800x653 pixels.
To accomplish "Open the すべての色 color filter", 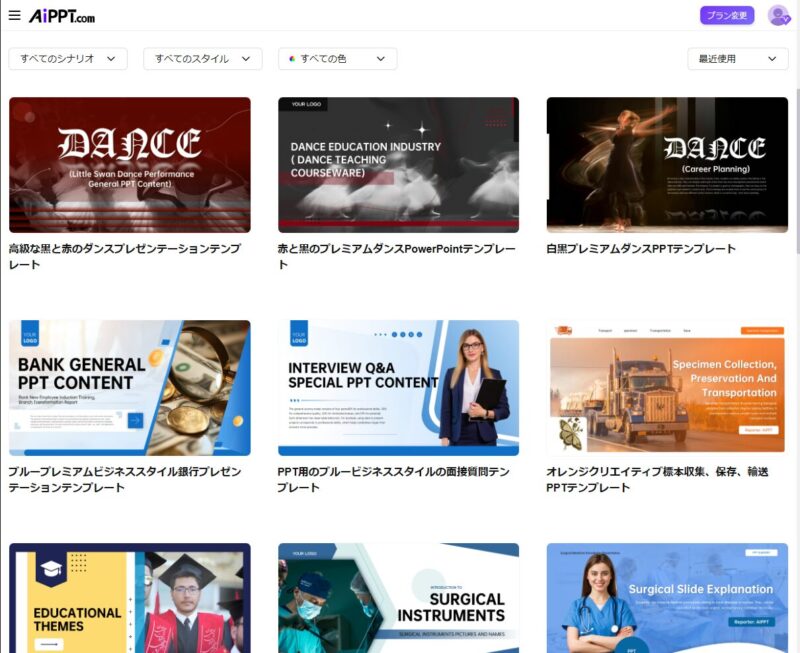I will point(337,59).
